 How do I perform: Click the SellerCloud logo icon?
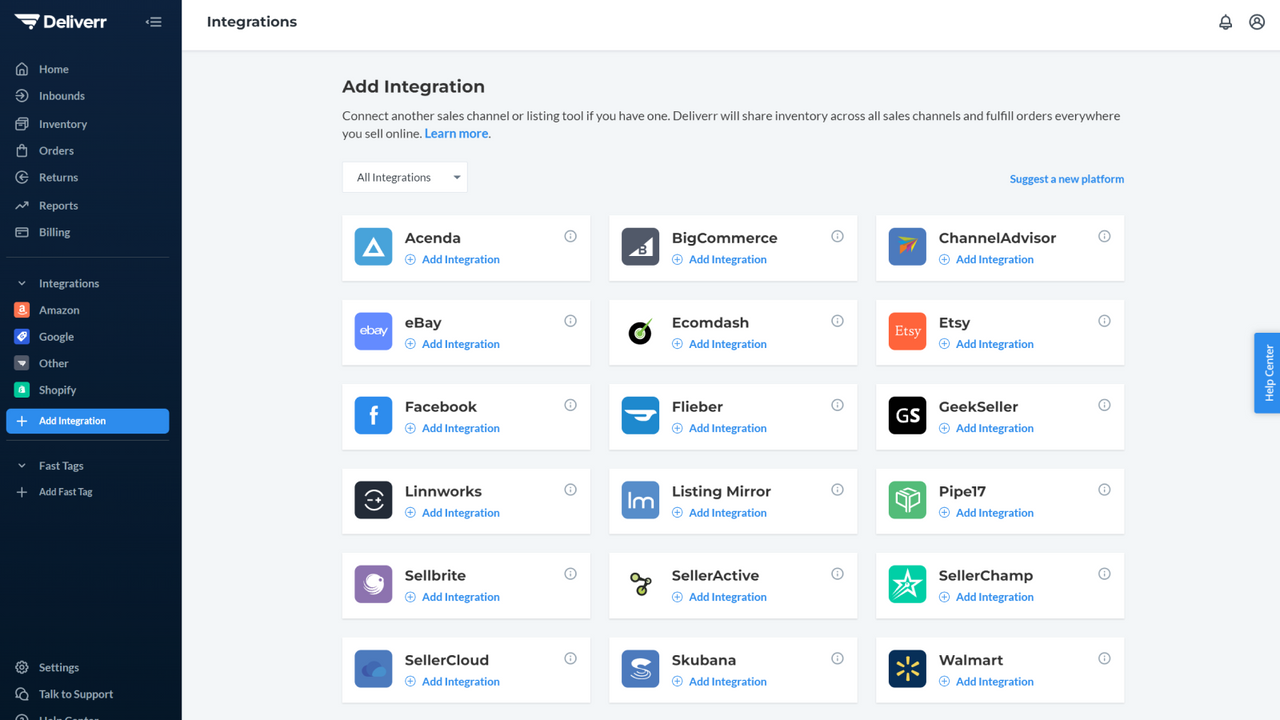[x=373, y=669]
